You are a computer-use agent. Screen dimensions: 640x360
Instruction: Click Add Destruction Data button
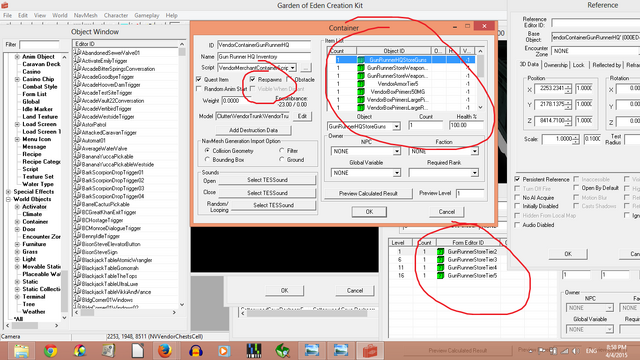pyautogui.click(x=253, y=130)
